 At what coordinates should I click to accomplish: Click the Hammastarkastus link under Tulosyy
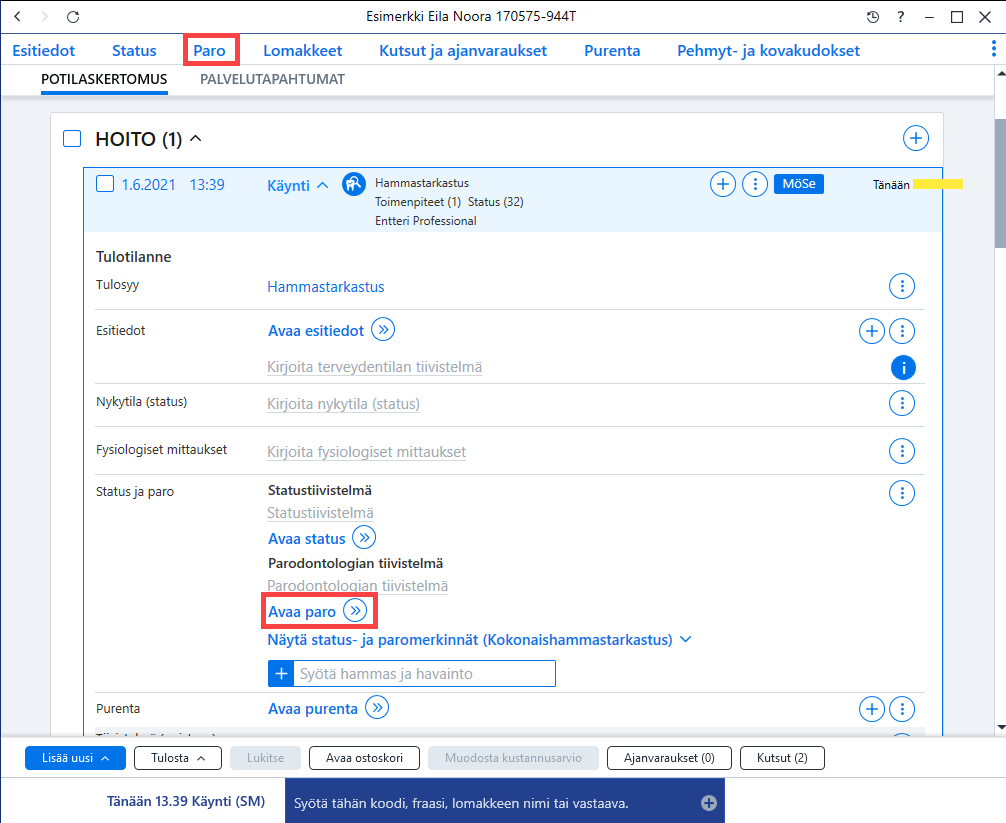coord(326,287)
